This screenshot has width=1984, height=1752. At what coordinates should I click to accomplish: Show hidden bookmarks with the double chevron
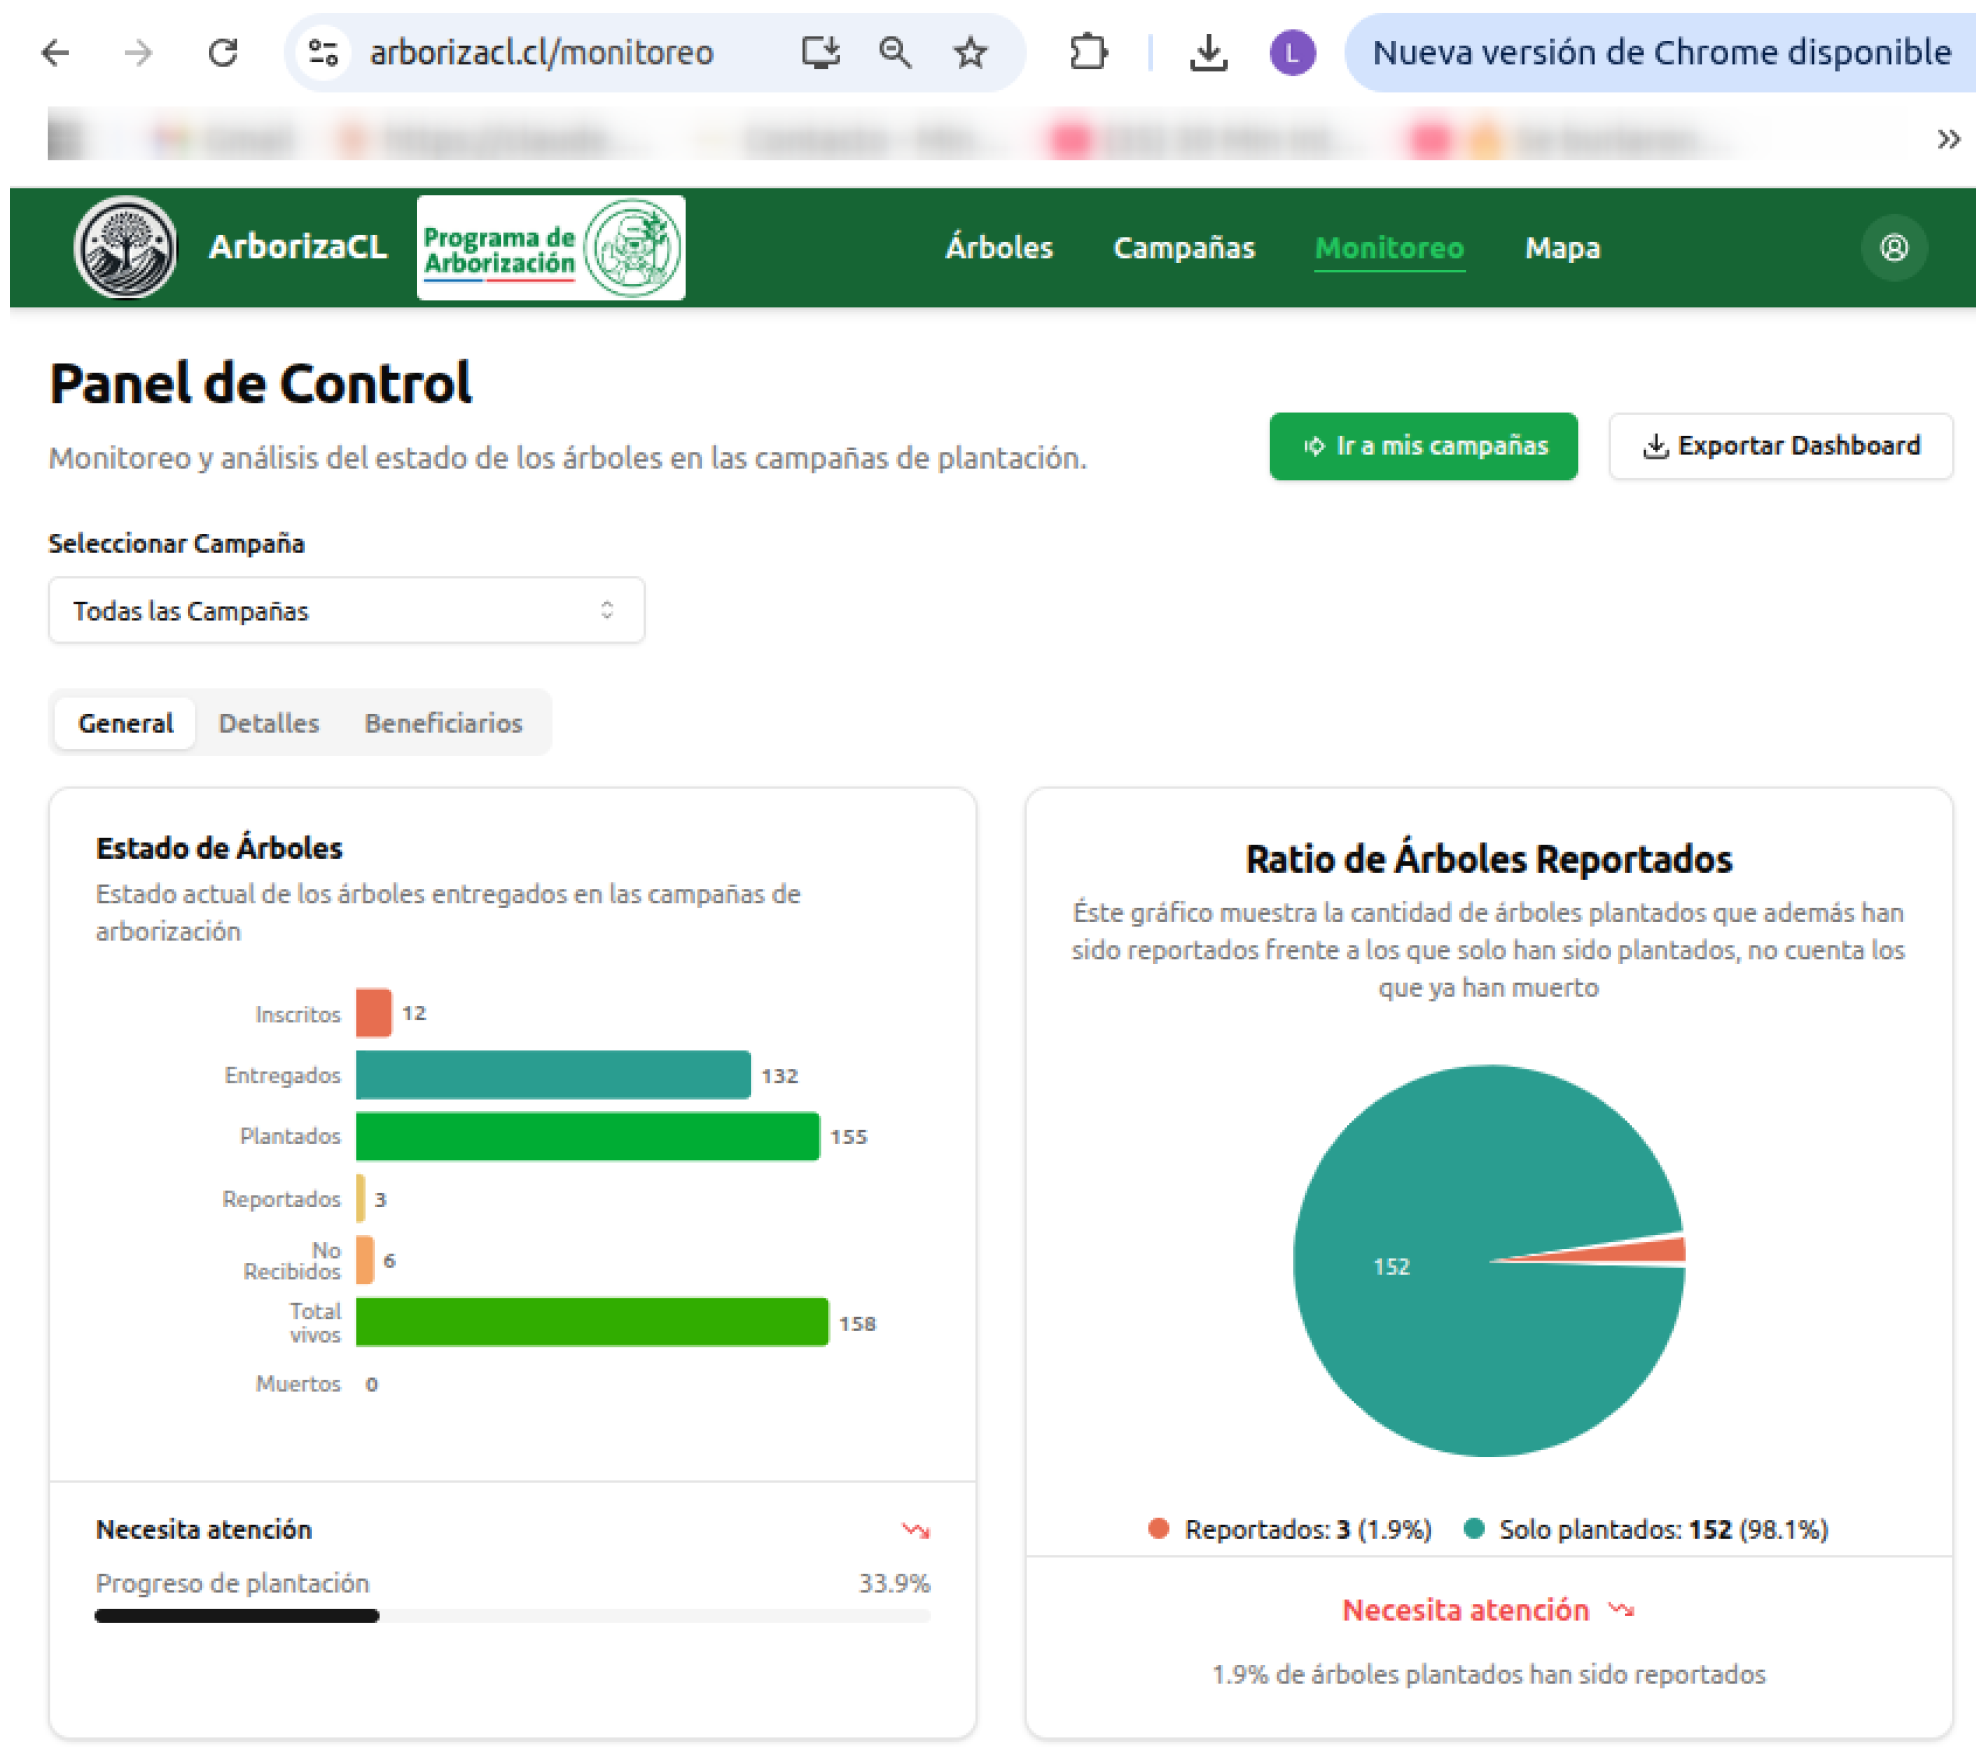point(1947,139)
